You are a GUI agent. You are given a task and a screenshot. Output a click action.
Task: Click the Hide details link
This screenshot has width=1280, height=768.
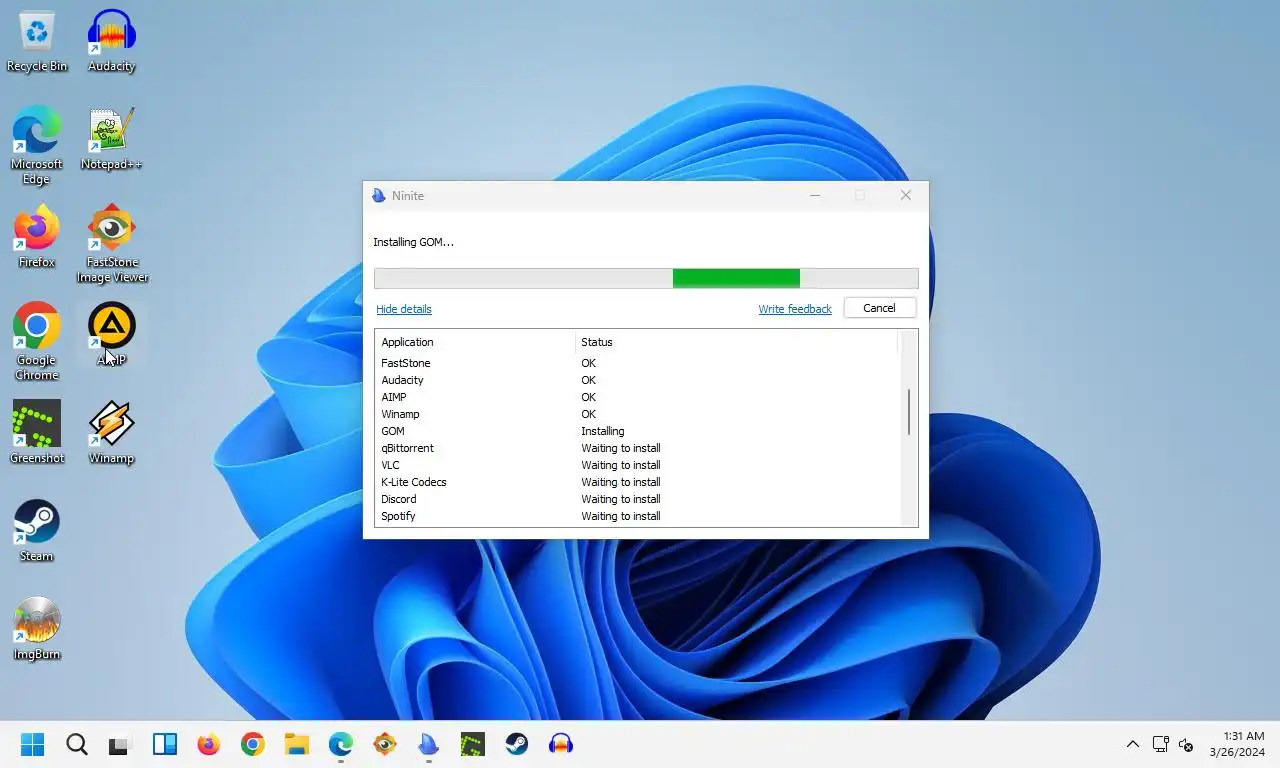coord(404,309)
